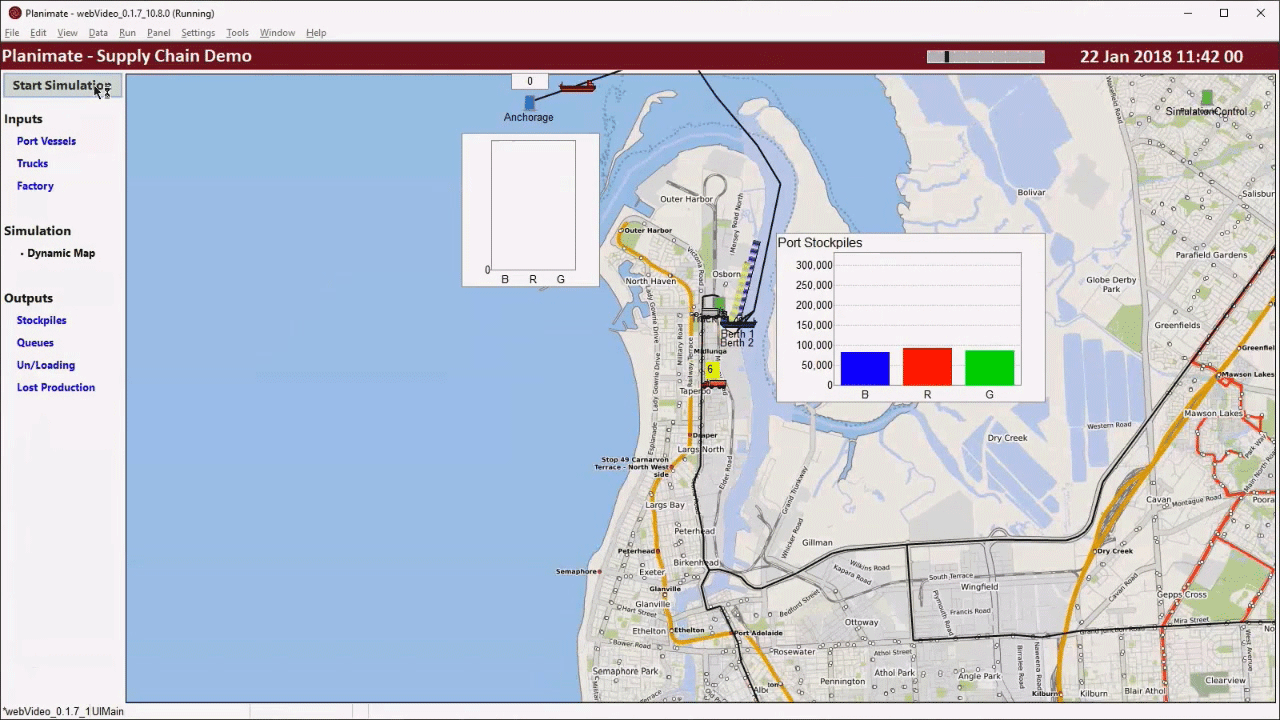View the Lost Production output
The width and height of the screenshot is (1280, 720).
[55, 388]
